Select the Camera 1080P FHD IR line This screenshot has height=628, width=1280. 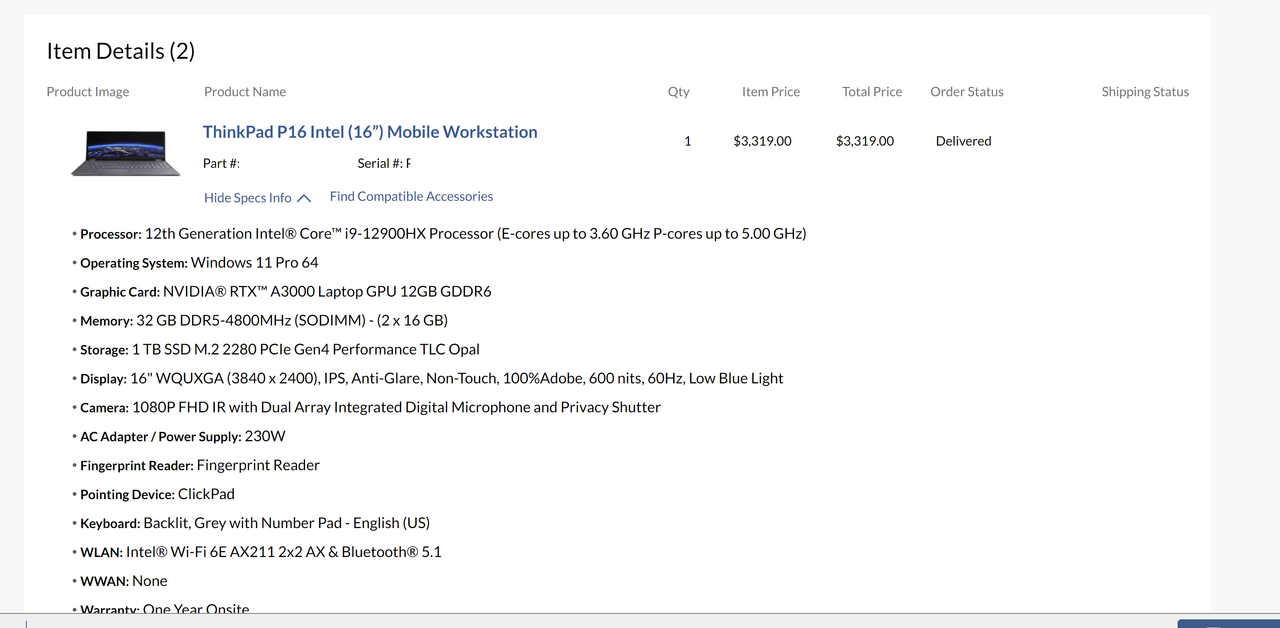coord(366,408)
